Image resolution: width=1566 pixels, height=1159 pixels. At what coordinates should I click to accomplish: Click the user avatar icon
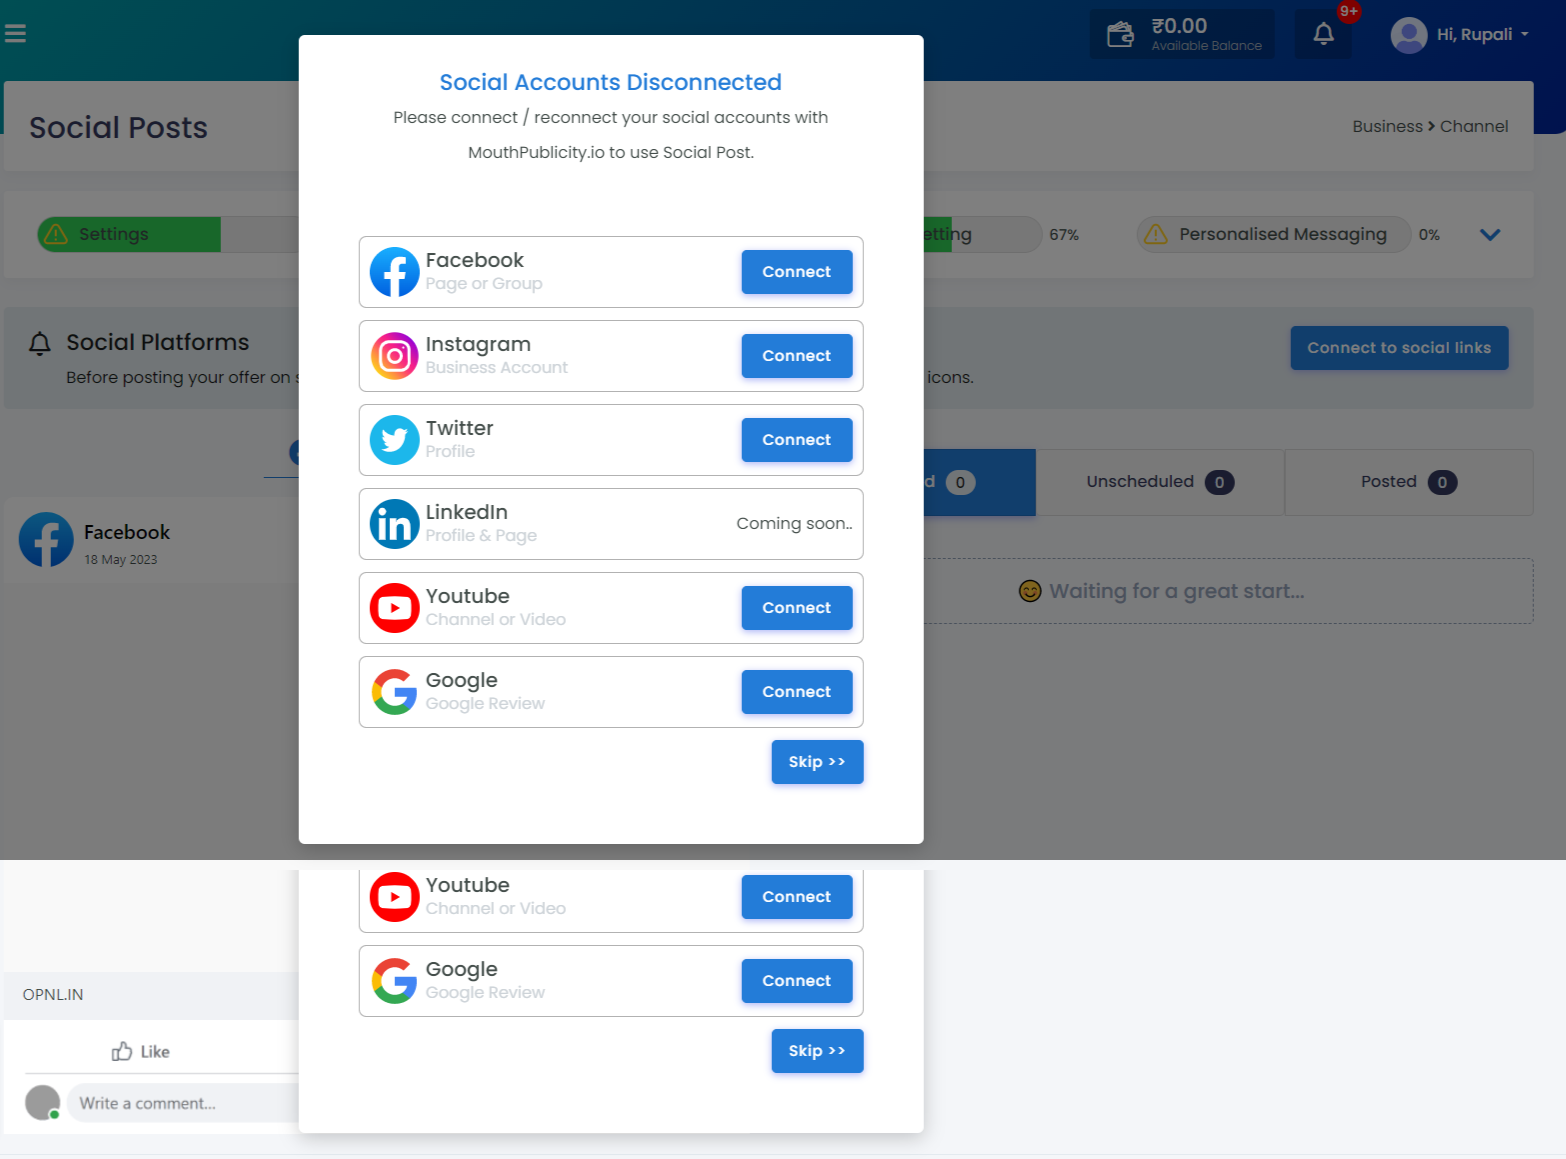pos(1408,35)
